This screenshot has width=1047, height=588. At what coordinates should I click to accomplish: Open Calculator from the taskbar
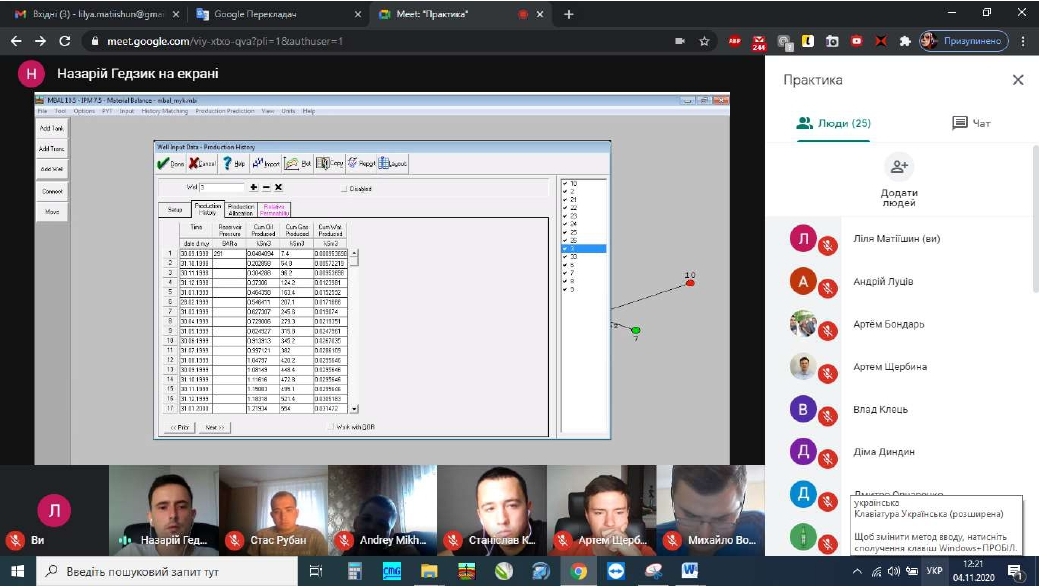tap(355, 572)
